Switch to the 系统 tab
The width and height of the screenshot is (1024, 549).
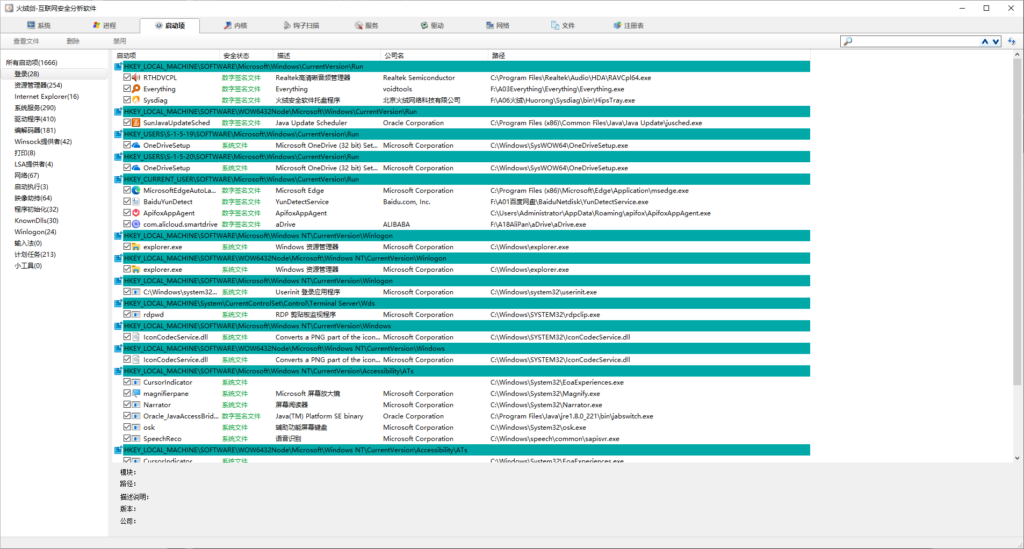point(39,25)
